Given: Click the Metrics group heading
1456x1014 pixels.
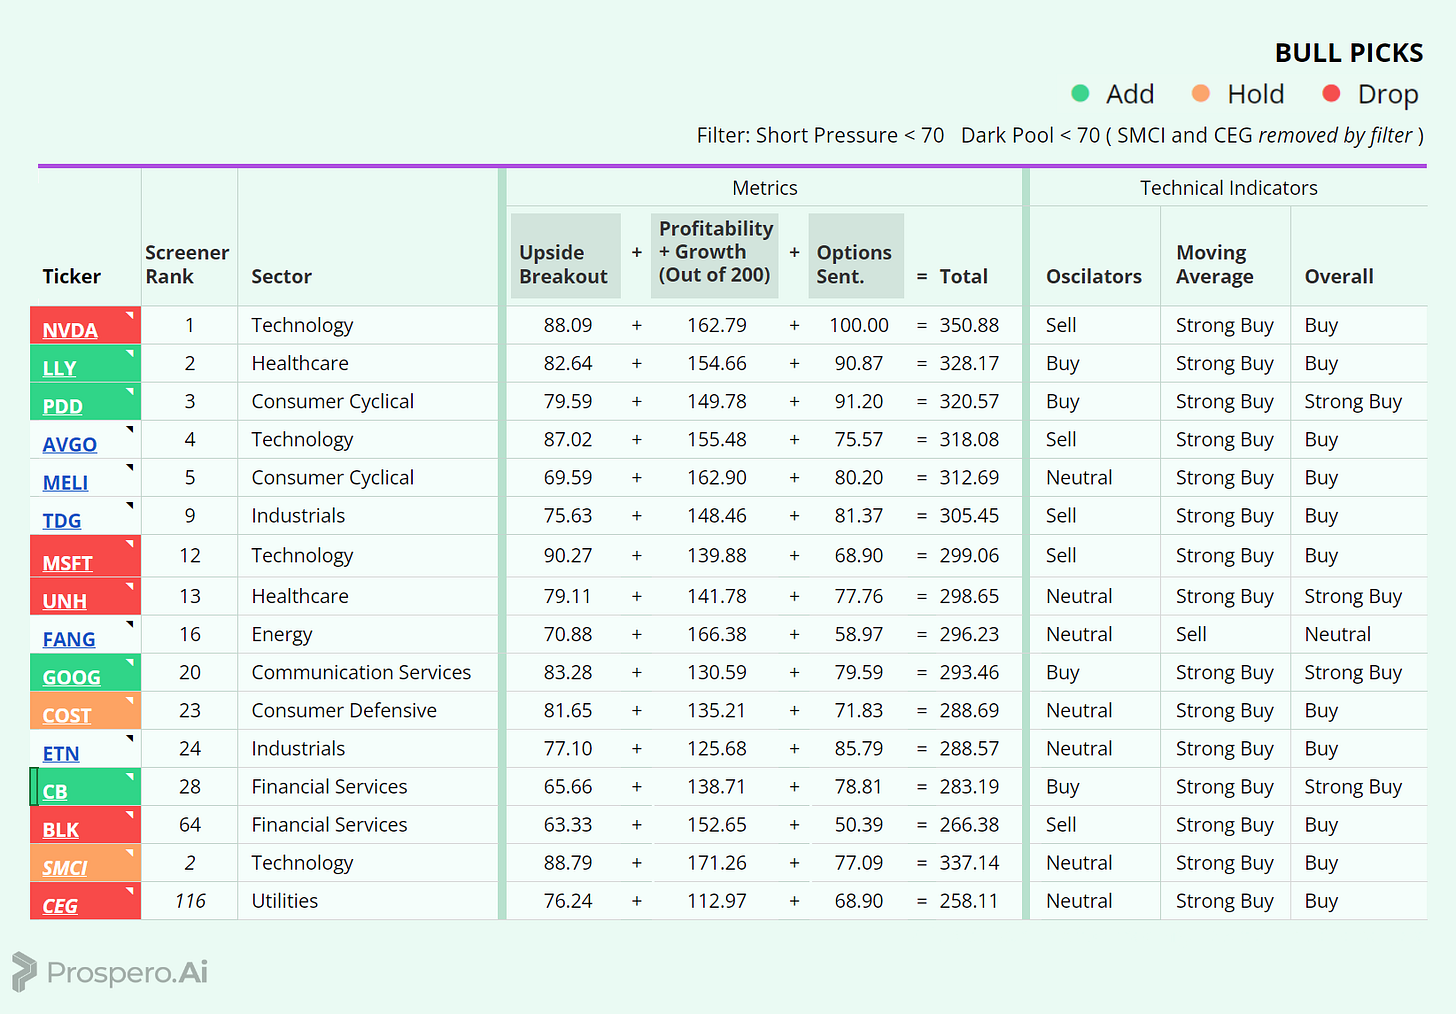Looking at the screenshot, I should coord(765,188).
